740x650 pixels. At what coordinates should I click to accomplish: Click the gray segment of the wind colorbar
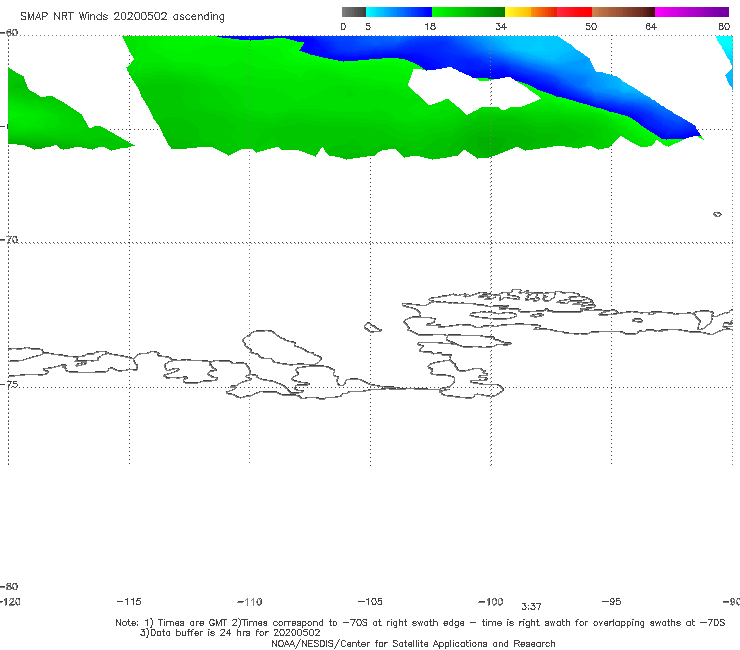coord(353,12)
